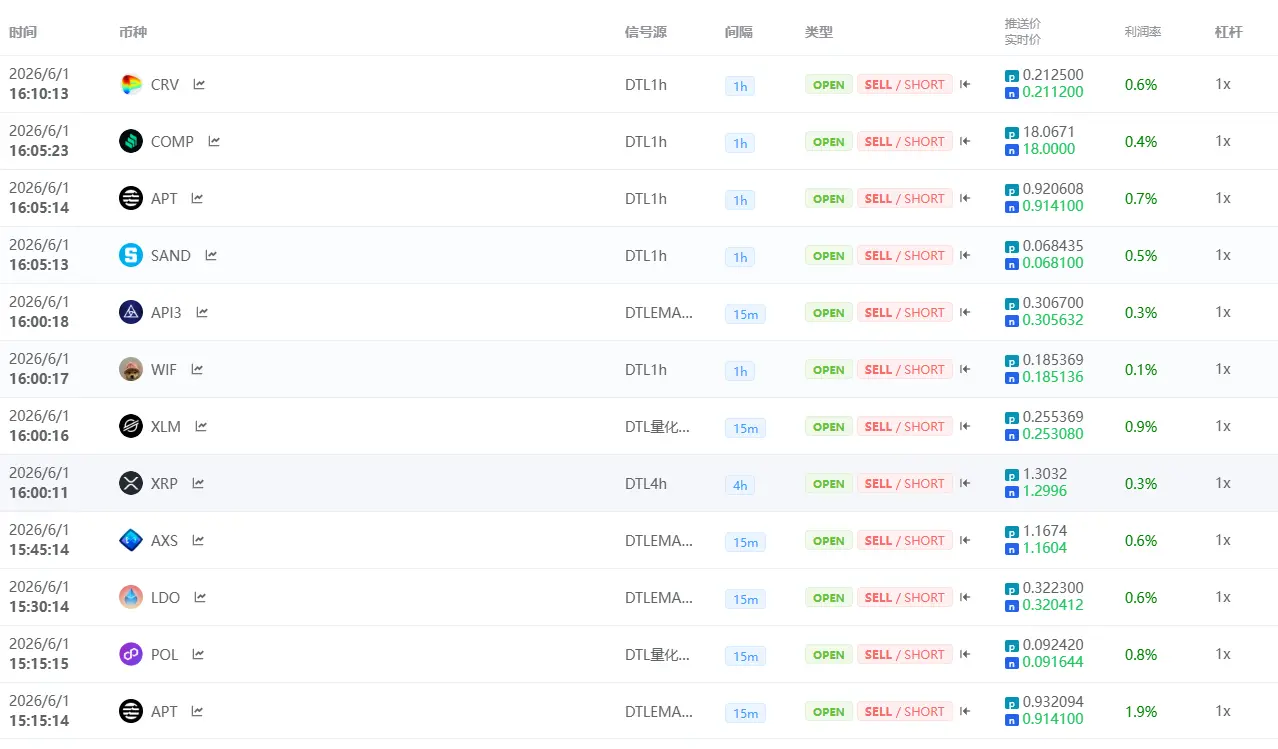Click the chart icon beside LDO
1278x749 pixels.
point(200,598)
